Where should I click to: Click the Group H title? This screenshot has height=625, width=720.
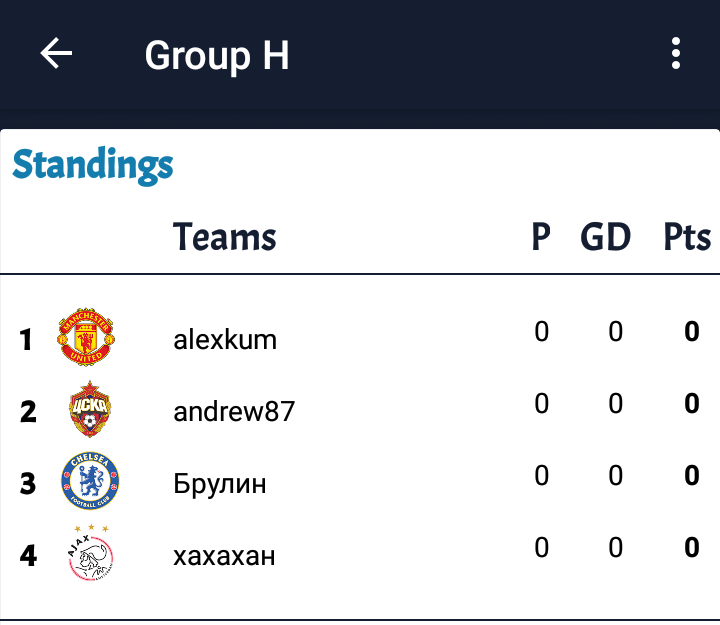(x=217, y=55)
